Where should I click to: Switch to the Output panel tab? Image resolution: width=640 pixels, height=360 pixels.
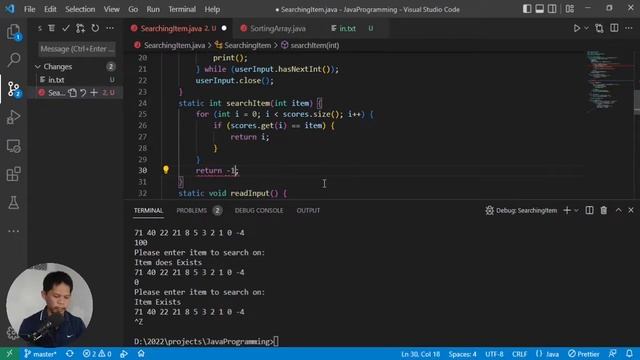tap(308, 210)
